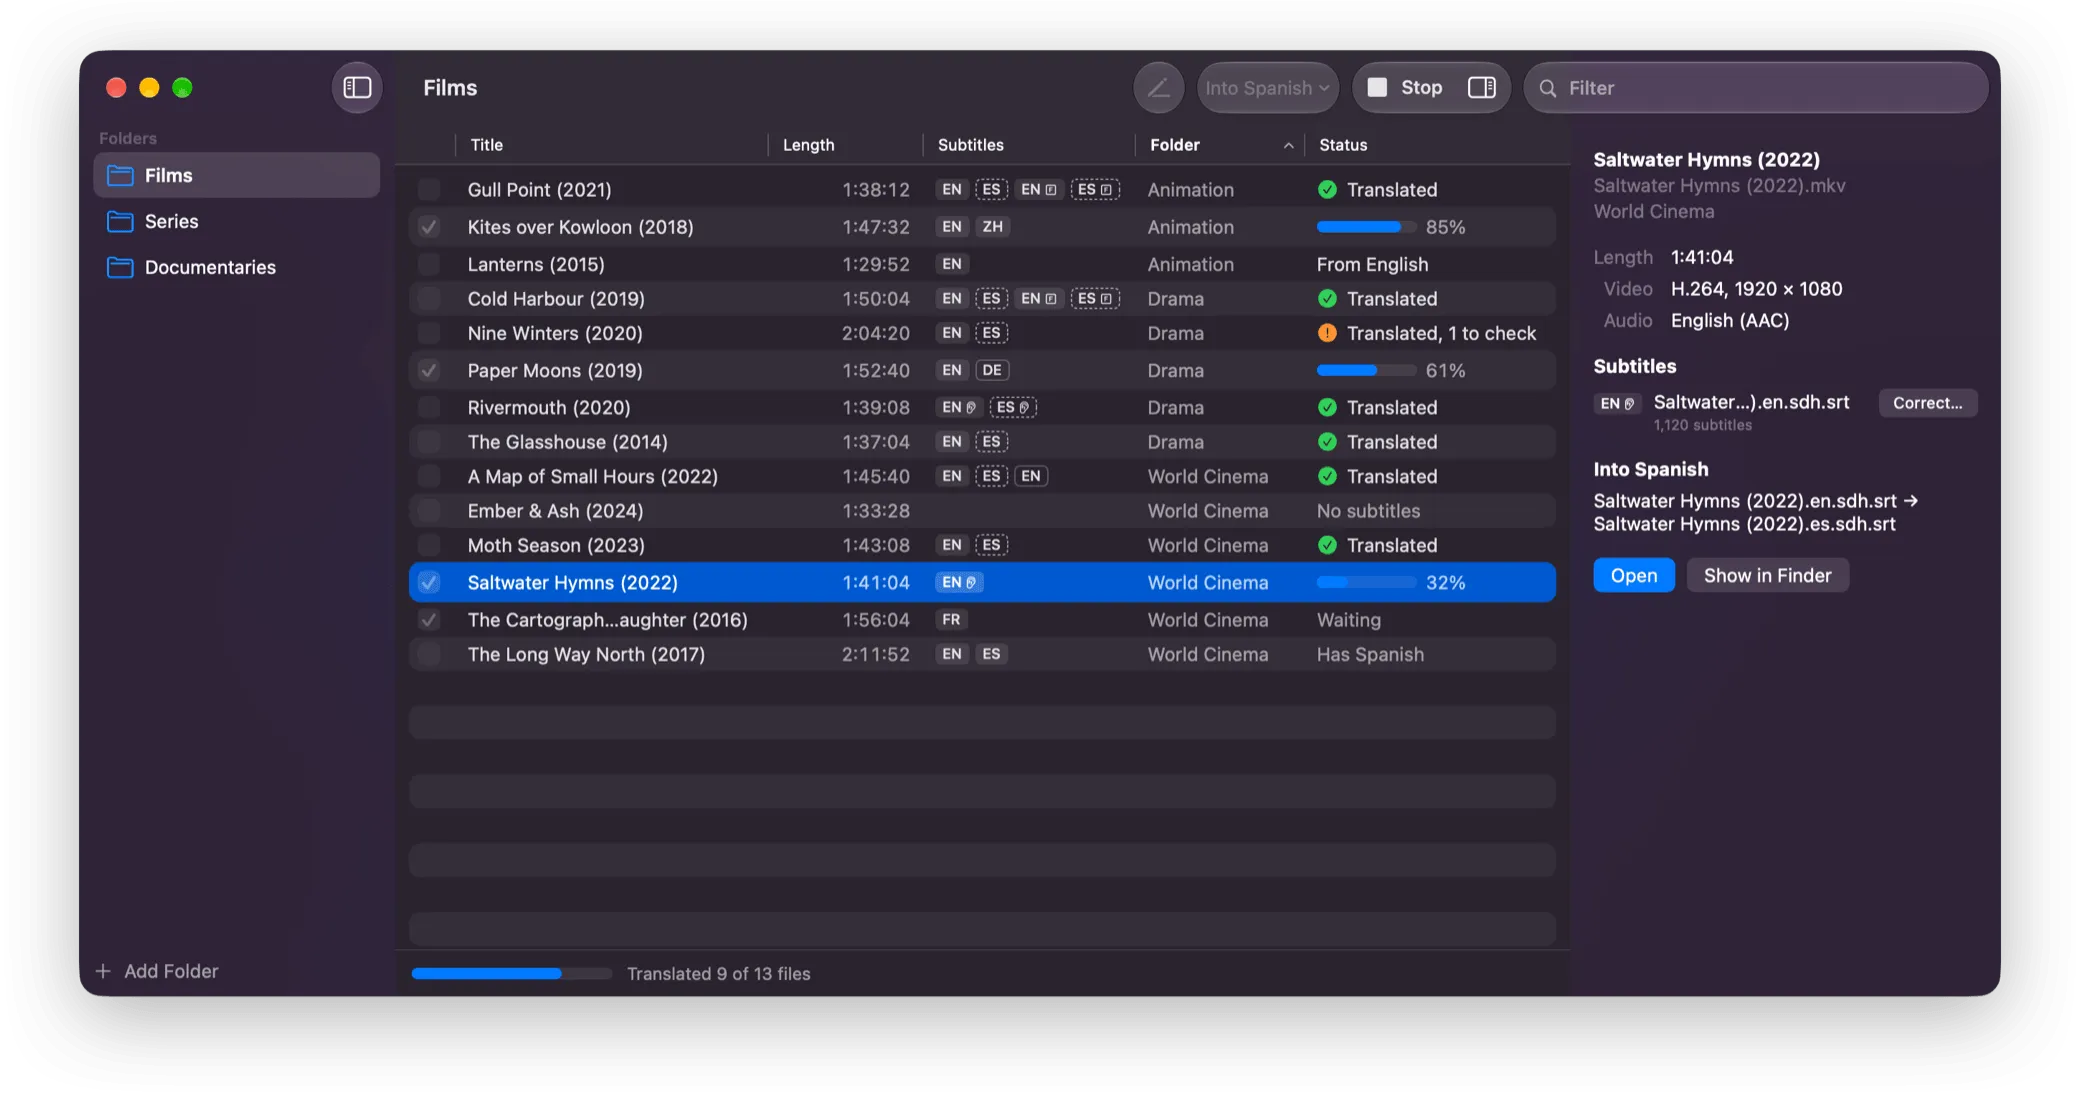The image size is (2080, 1104).
Task: Sort by the Length column header
Action: [845, 145]
